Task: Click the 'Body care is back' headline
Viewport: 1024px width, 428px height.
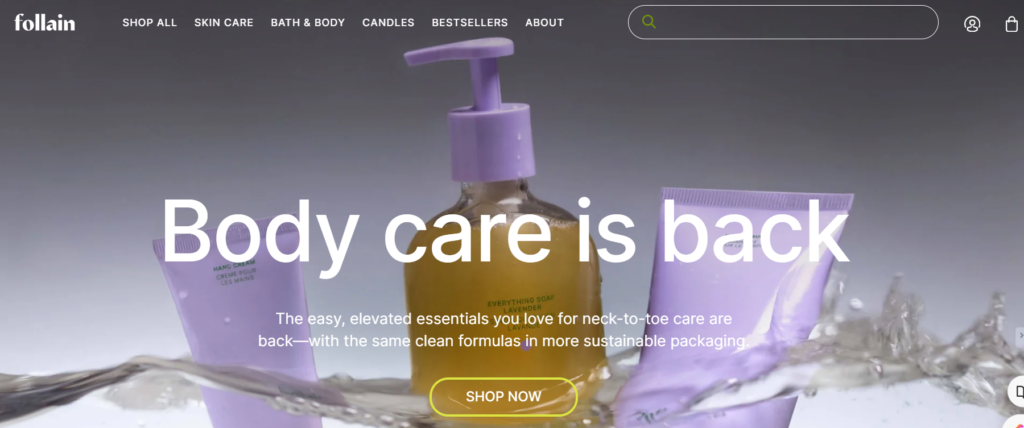Action: 505,231
